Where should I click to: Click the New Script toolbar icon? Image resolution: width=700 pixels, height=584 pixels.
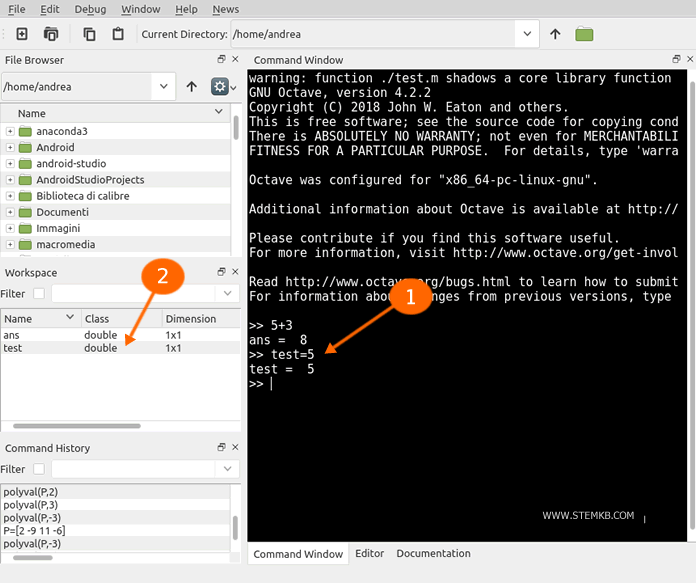(21, 34)
